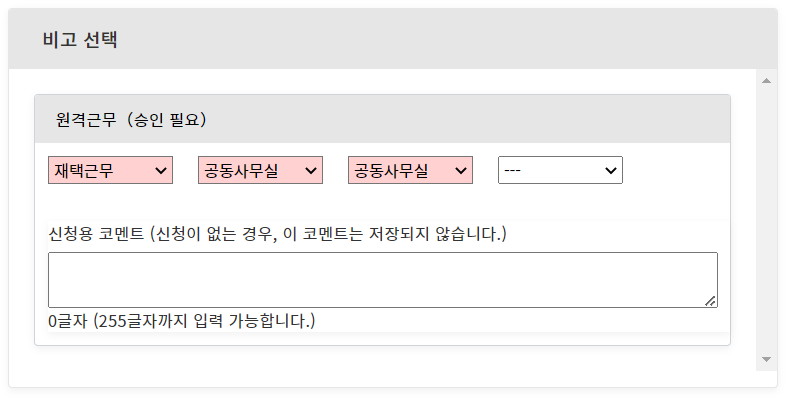Focus the 신청용 코멘트 text area
The image size is (789, 404).
[x=380, y=279]
